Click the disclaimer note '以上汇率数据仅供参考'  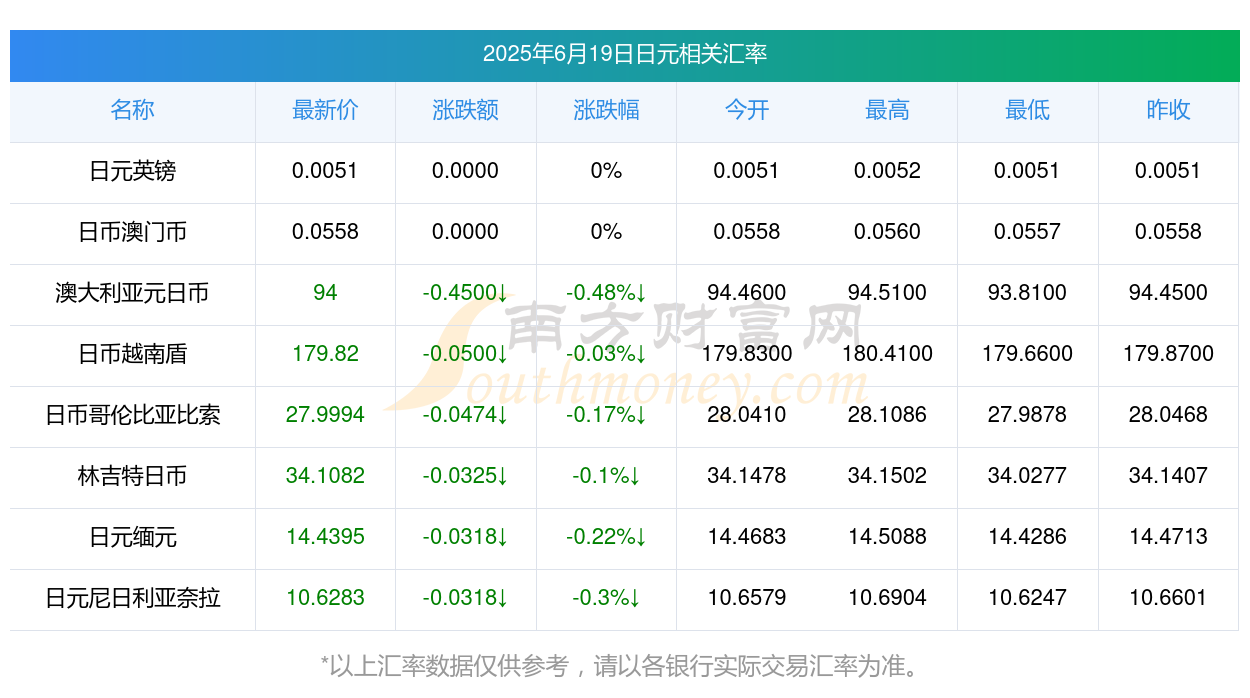click(x=449, y=666)
